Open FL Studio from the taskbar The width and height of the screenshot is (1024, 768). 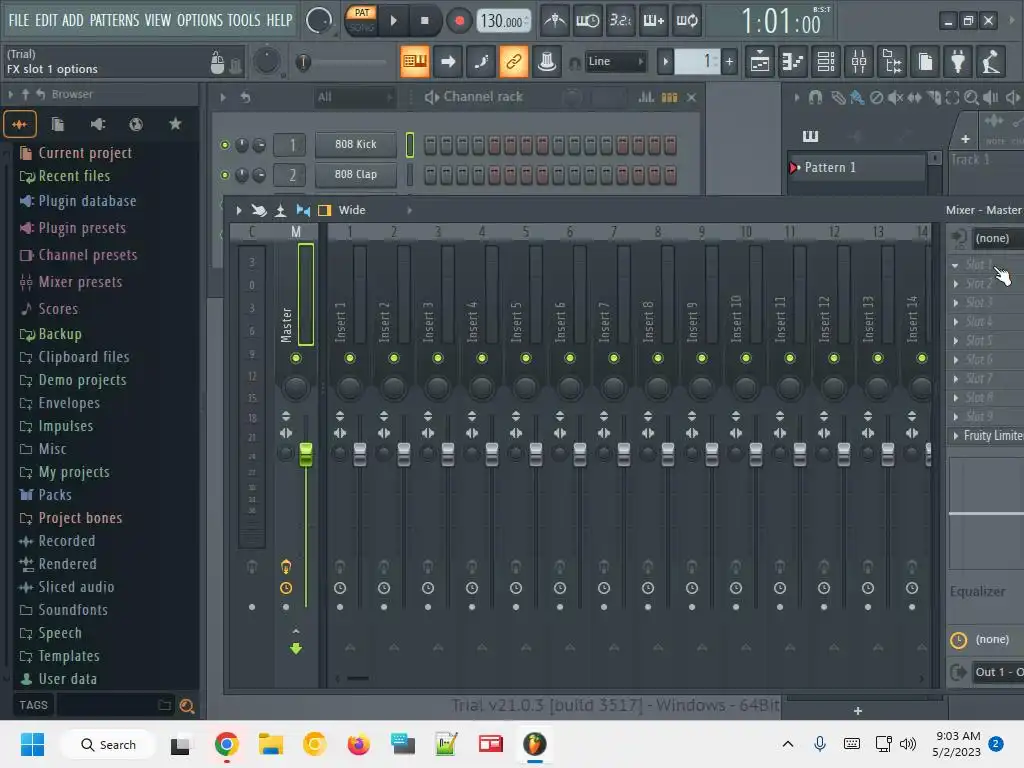534,744
